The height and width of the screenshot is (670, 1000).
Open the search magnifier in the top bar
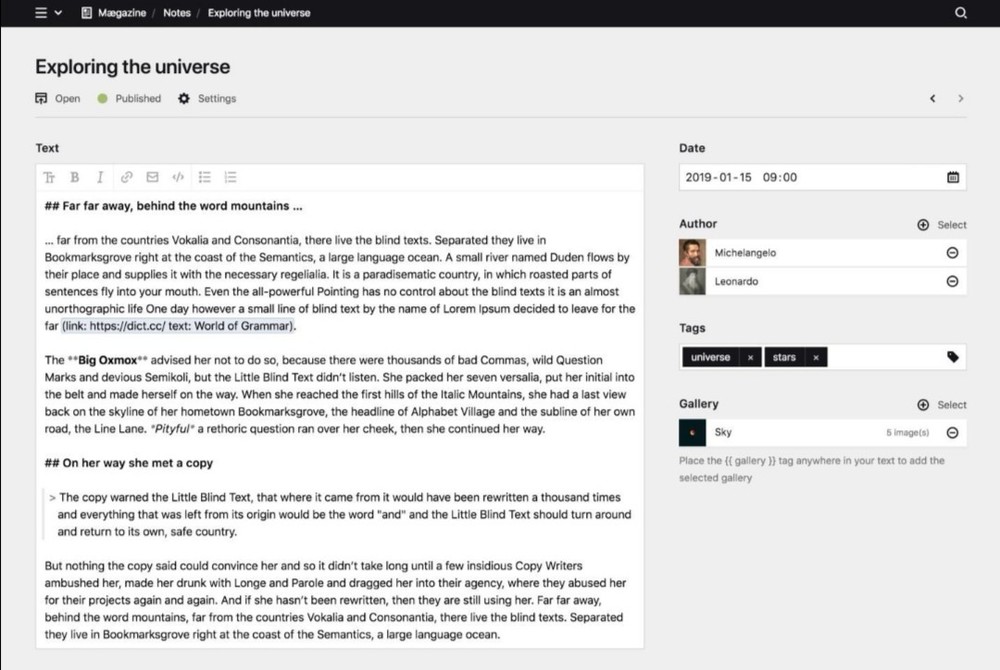(961, 13)
